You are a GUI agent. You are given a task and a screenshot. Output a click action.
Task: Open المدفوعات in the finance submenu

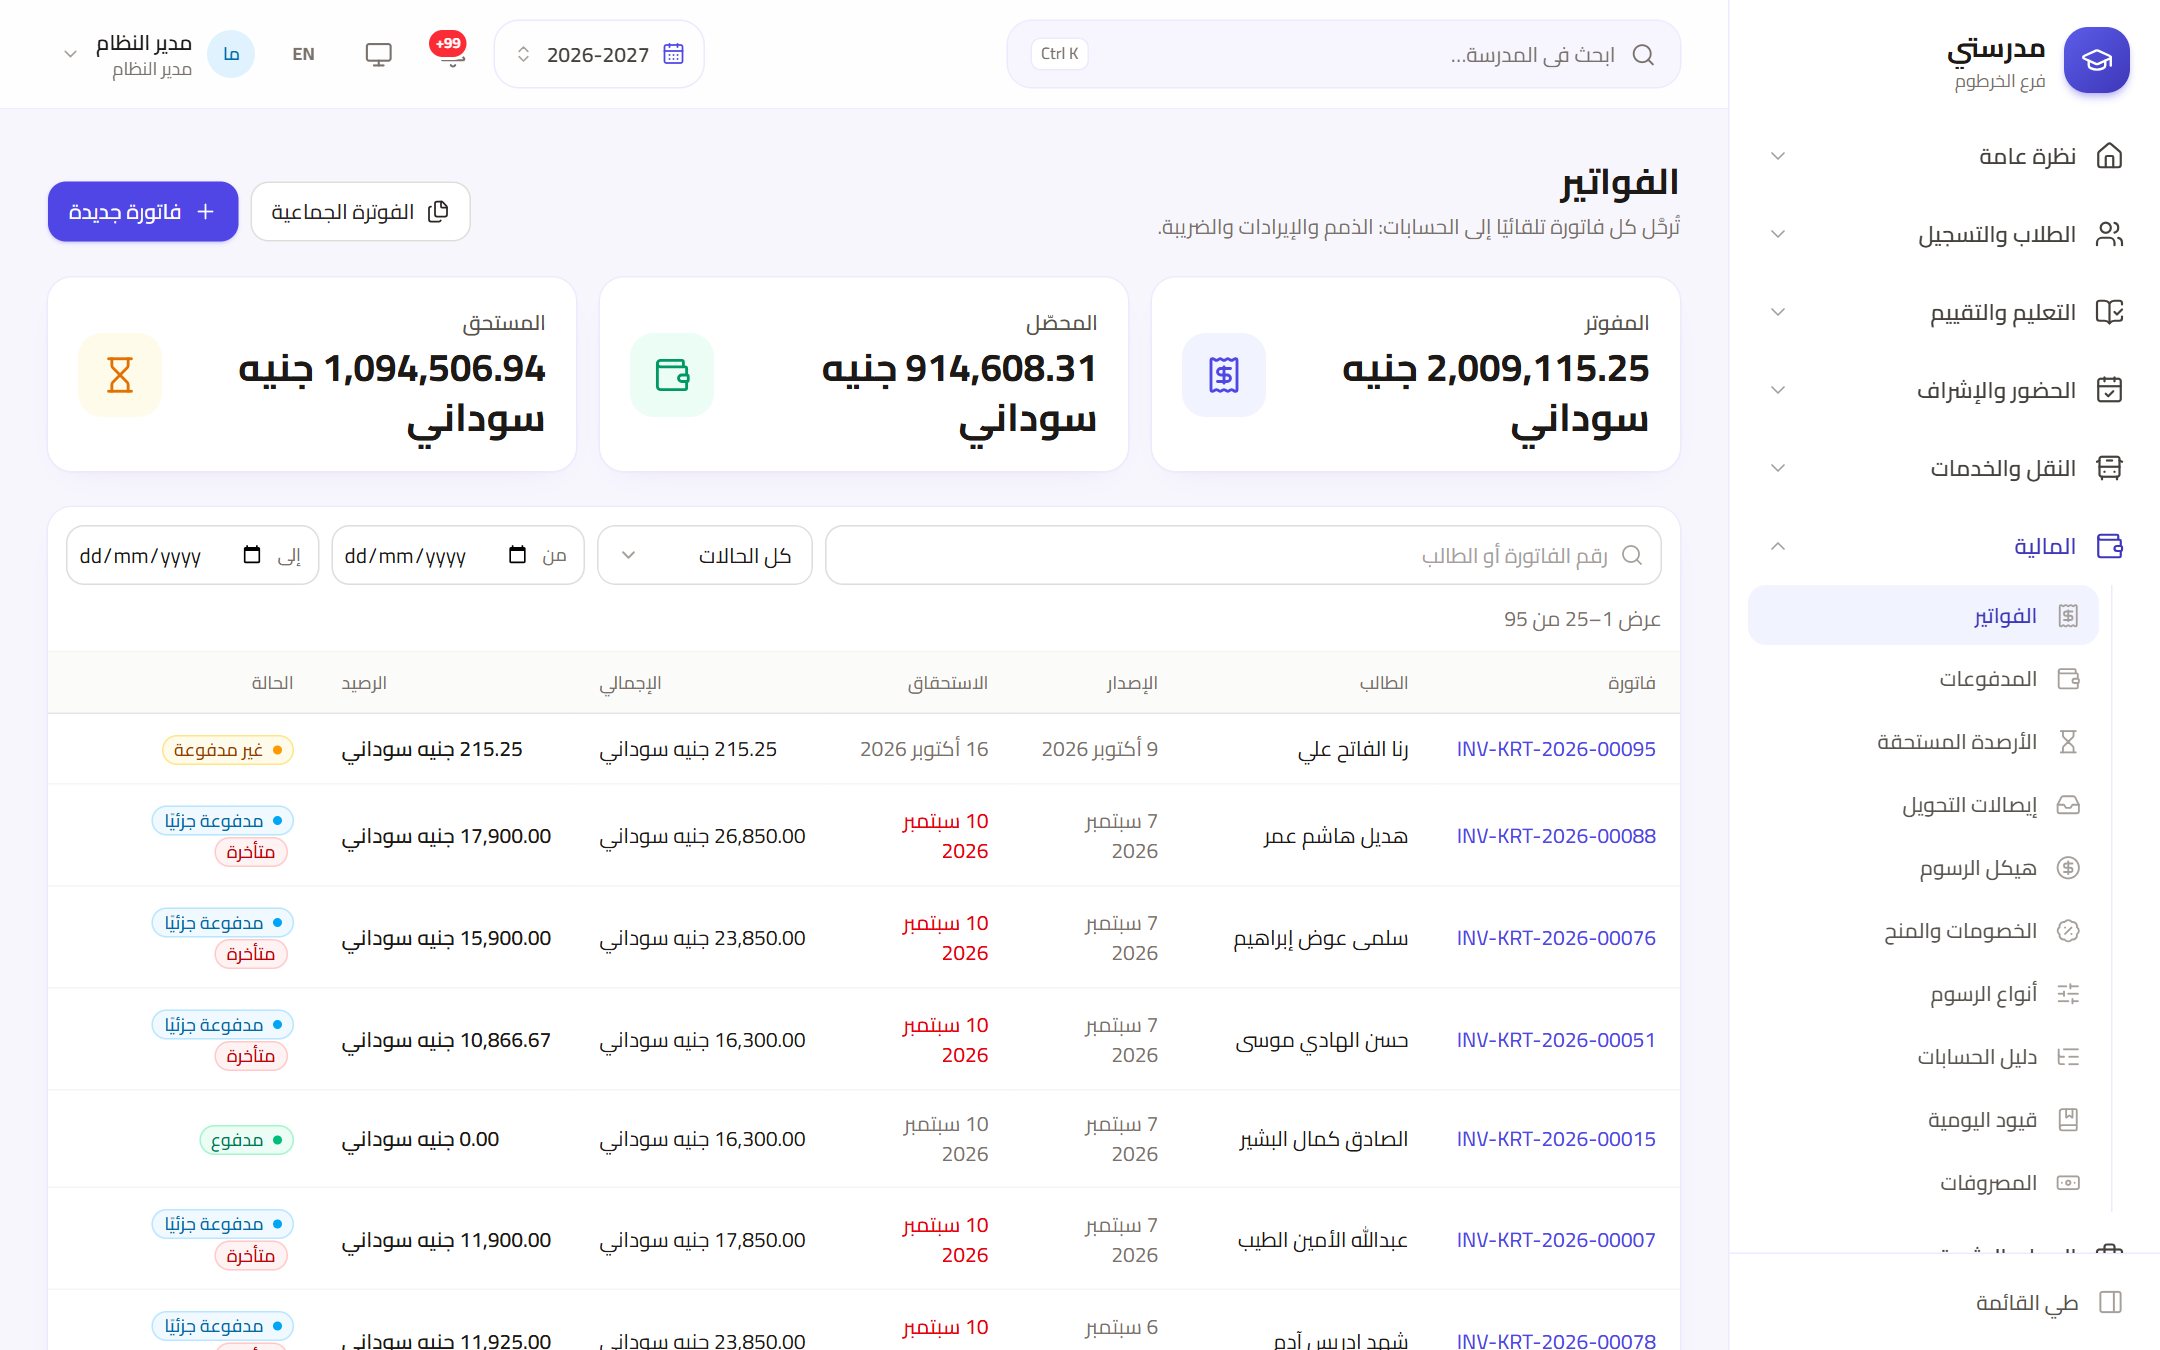pyautogui.click(x=1923, y=679)
